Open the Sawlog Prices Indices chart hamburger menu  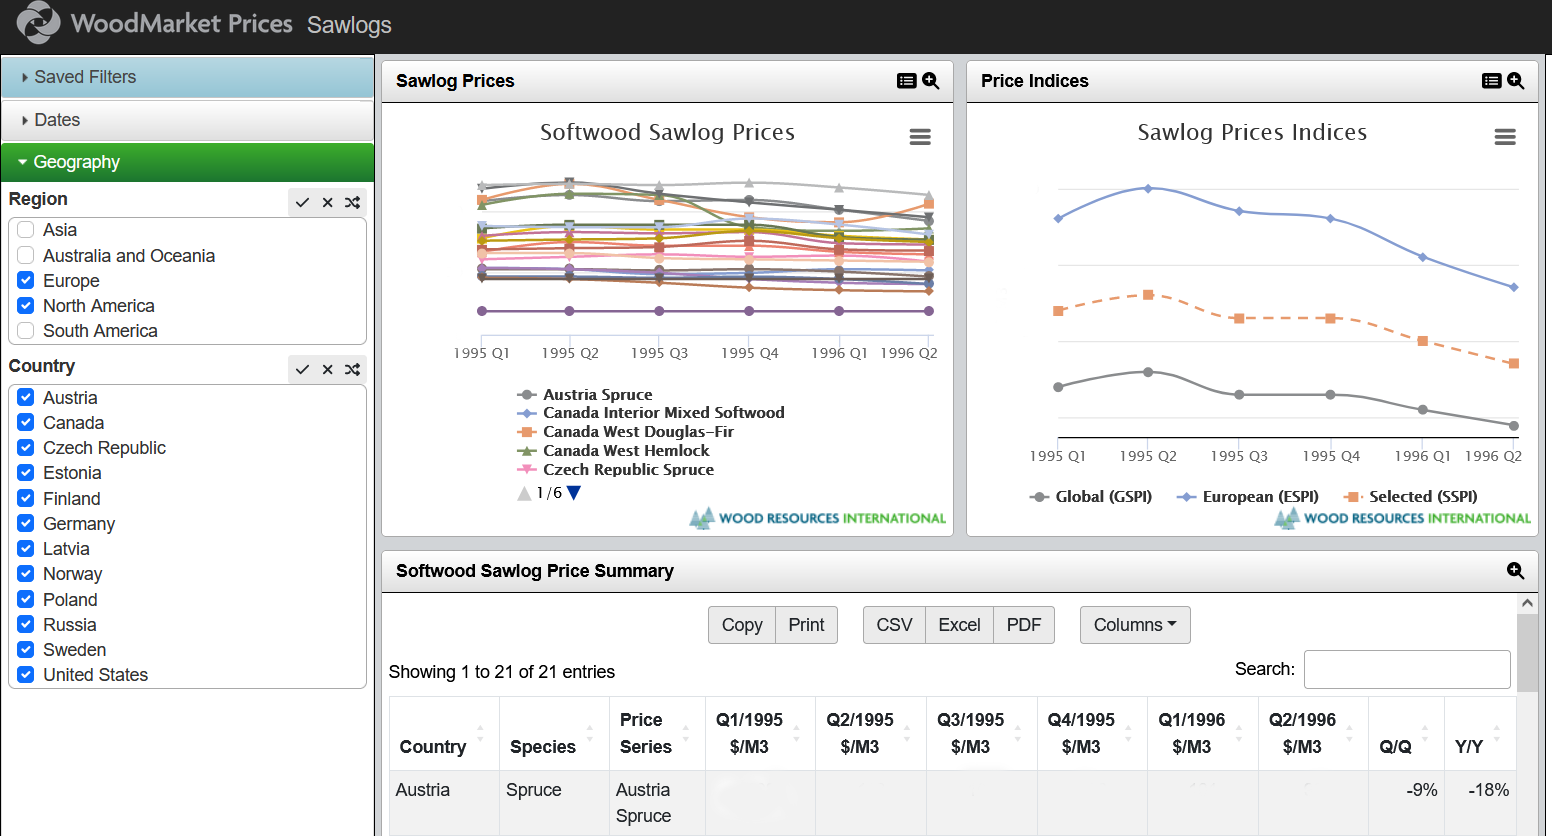point(1505,137)
